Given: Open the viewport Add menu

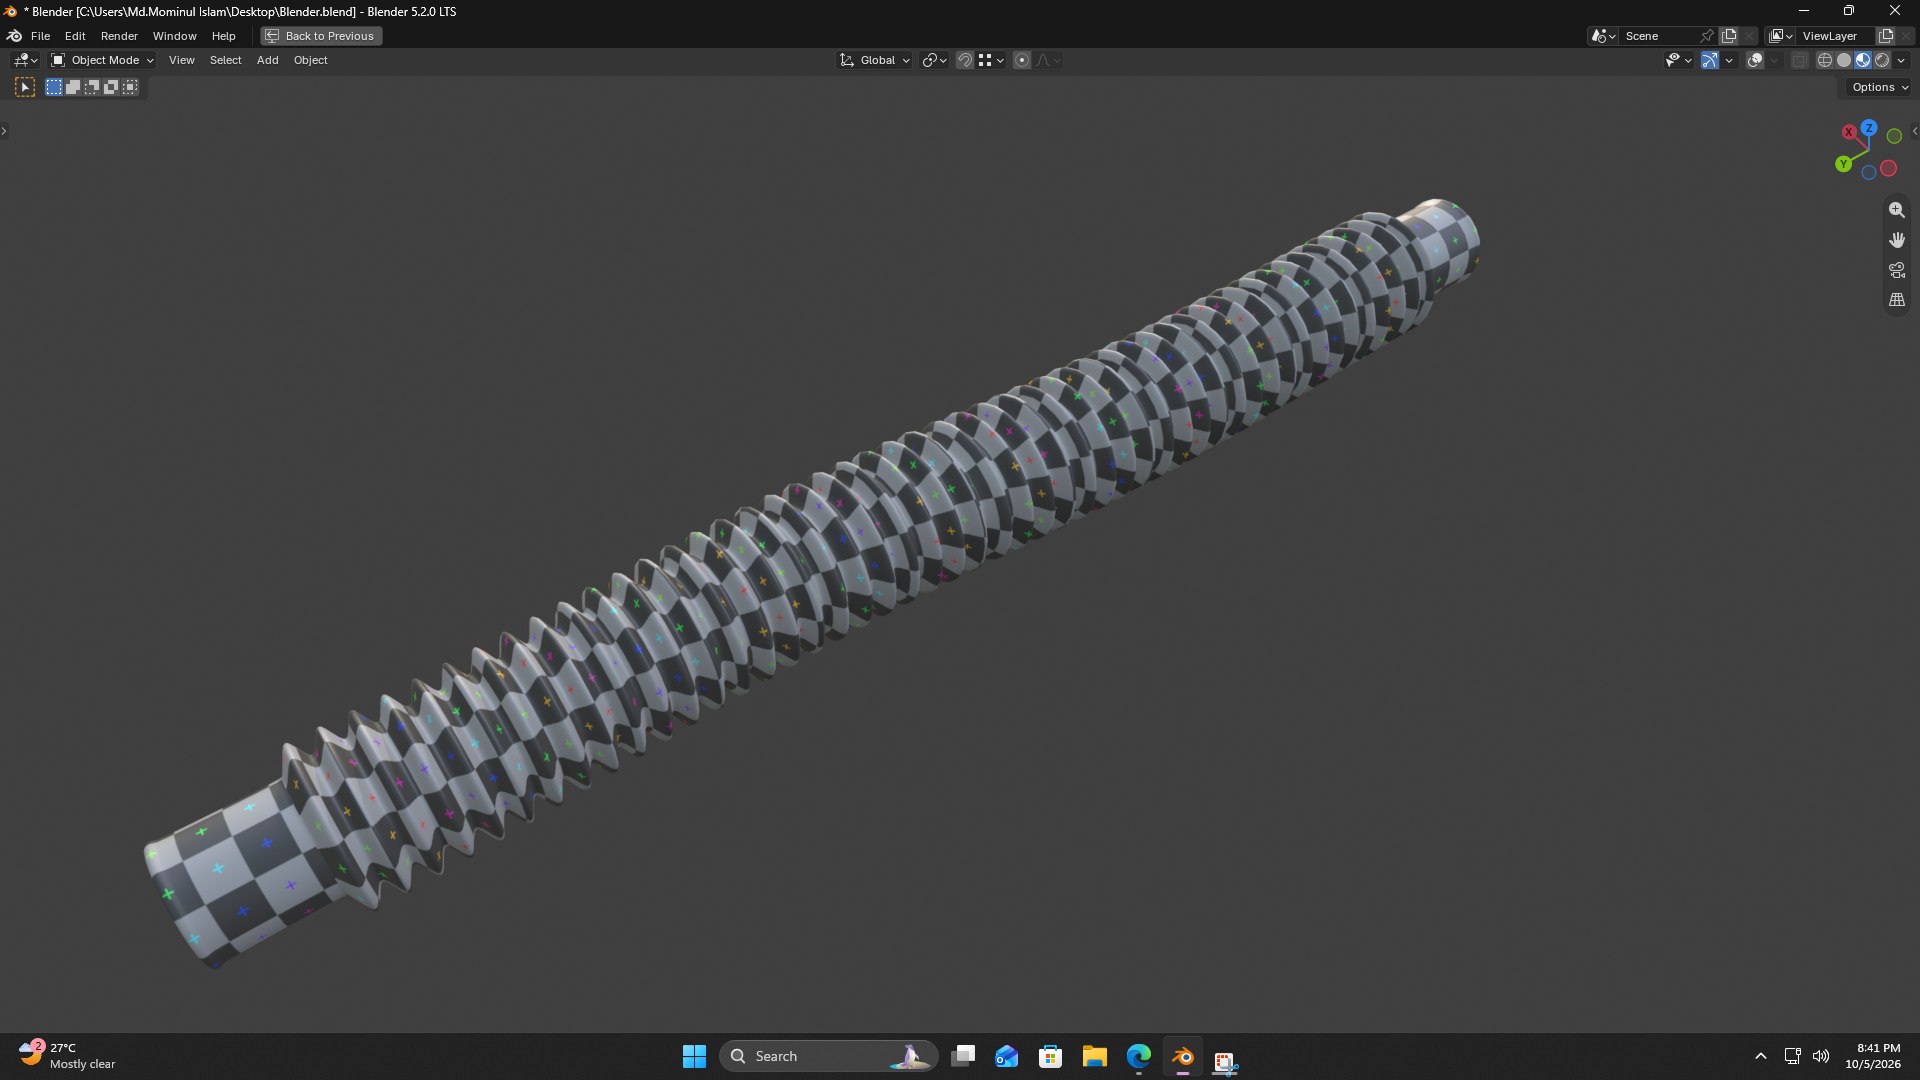Looking at the screenshot, I should coord(267,60).
